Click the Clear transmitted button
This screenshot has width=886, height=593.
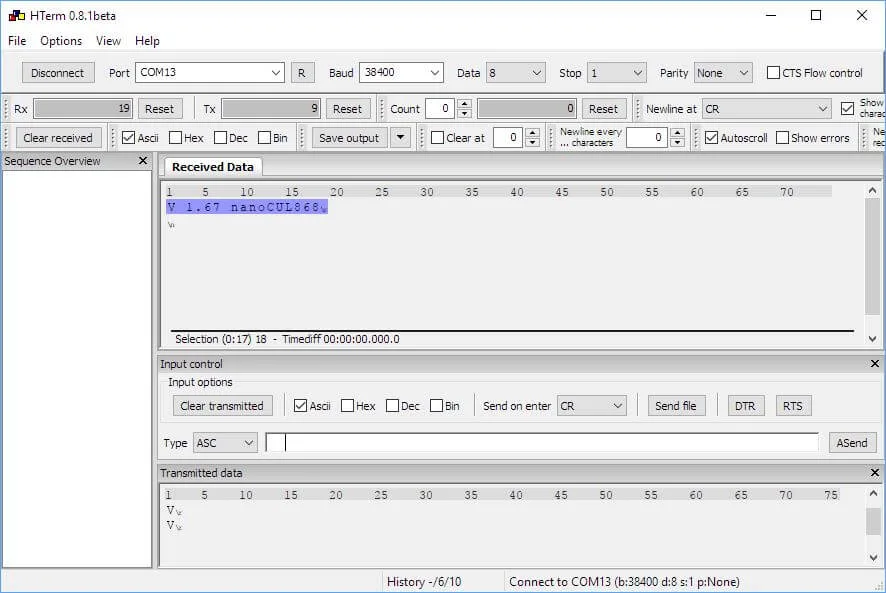222,405
